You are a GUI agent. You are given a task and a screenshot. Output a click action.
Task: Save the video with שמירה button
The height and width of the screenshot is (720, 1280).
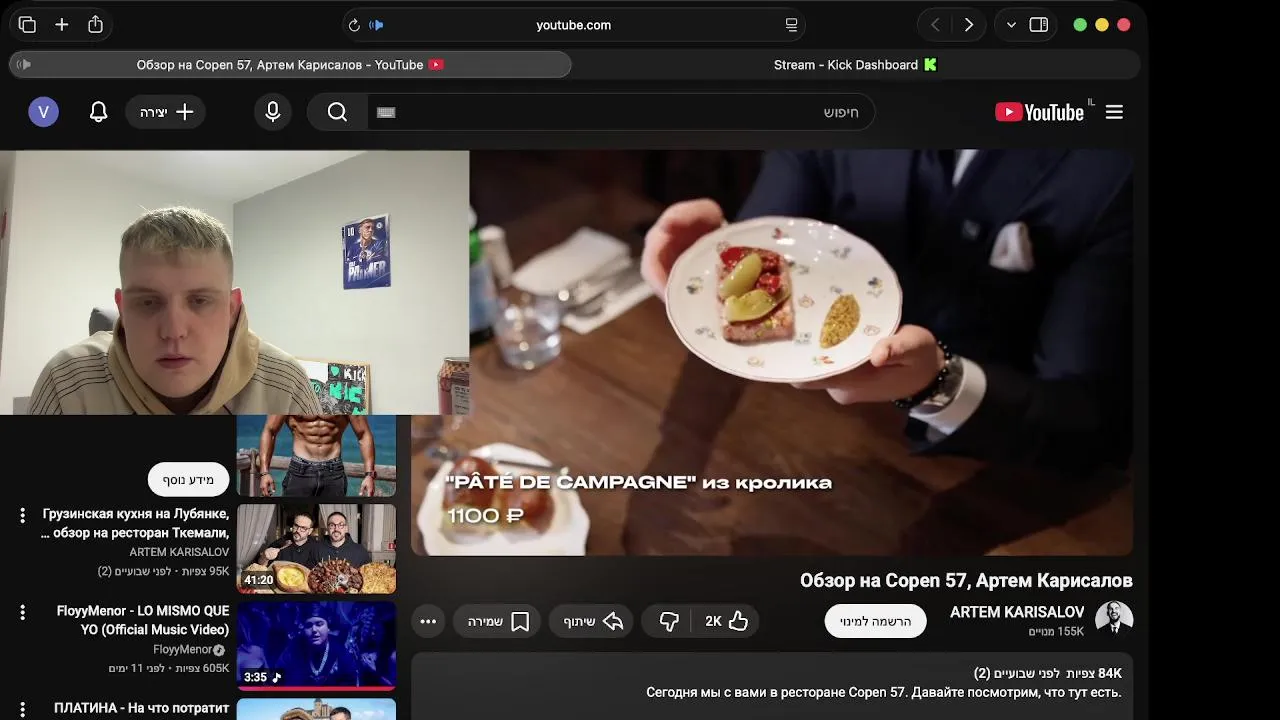(498, 621)
